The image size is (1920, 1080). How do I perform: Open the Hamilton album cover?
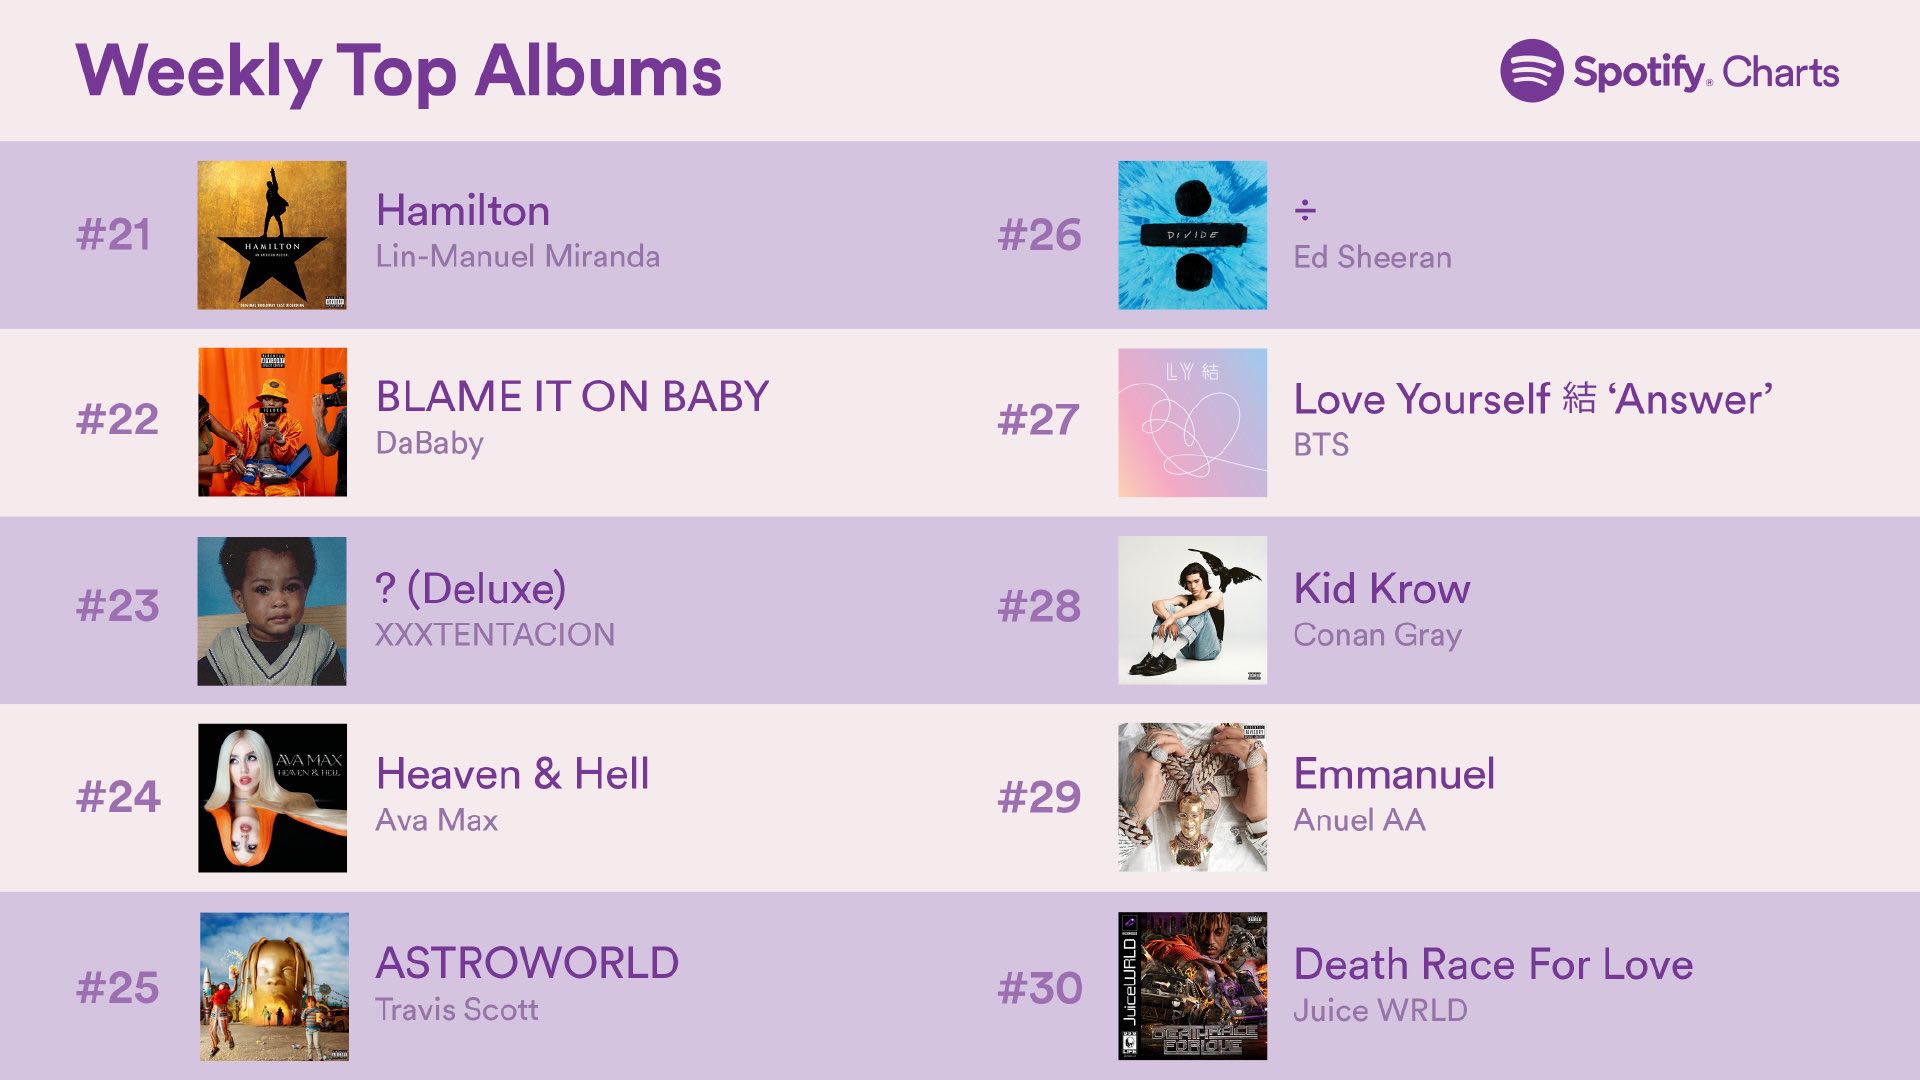point(272,235)
